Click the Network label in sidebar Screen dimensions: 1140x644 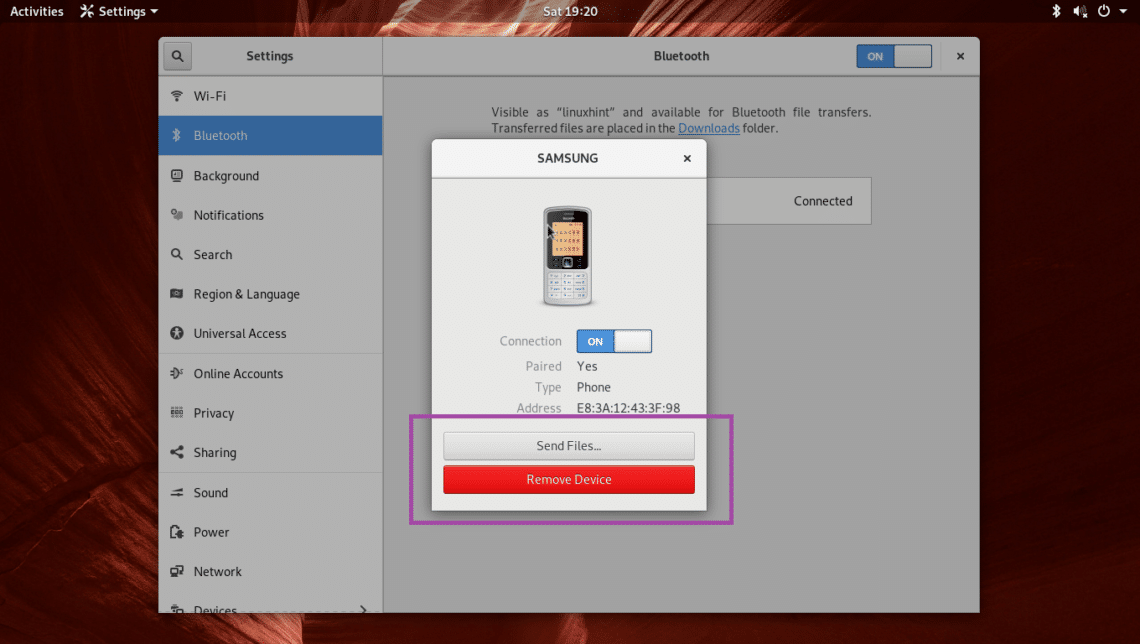[217, 571]
